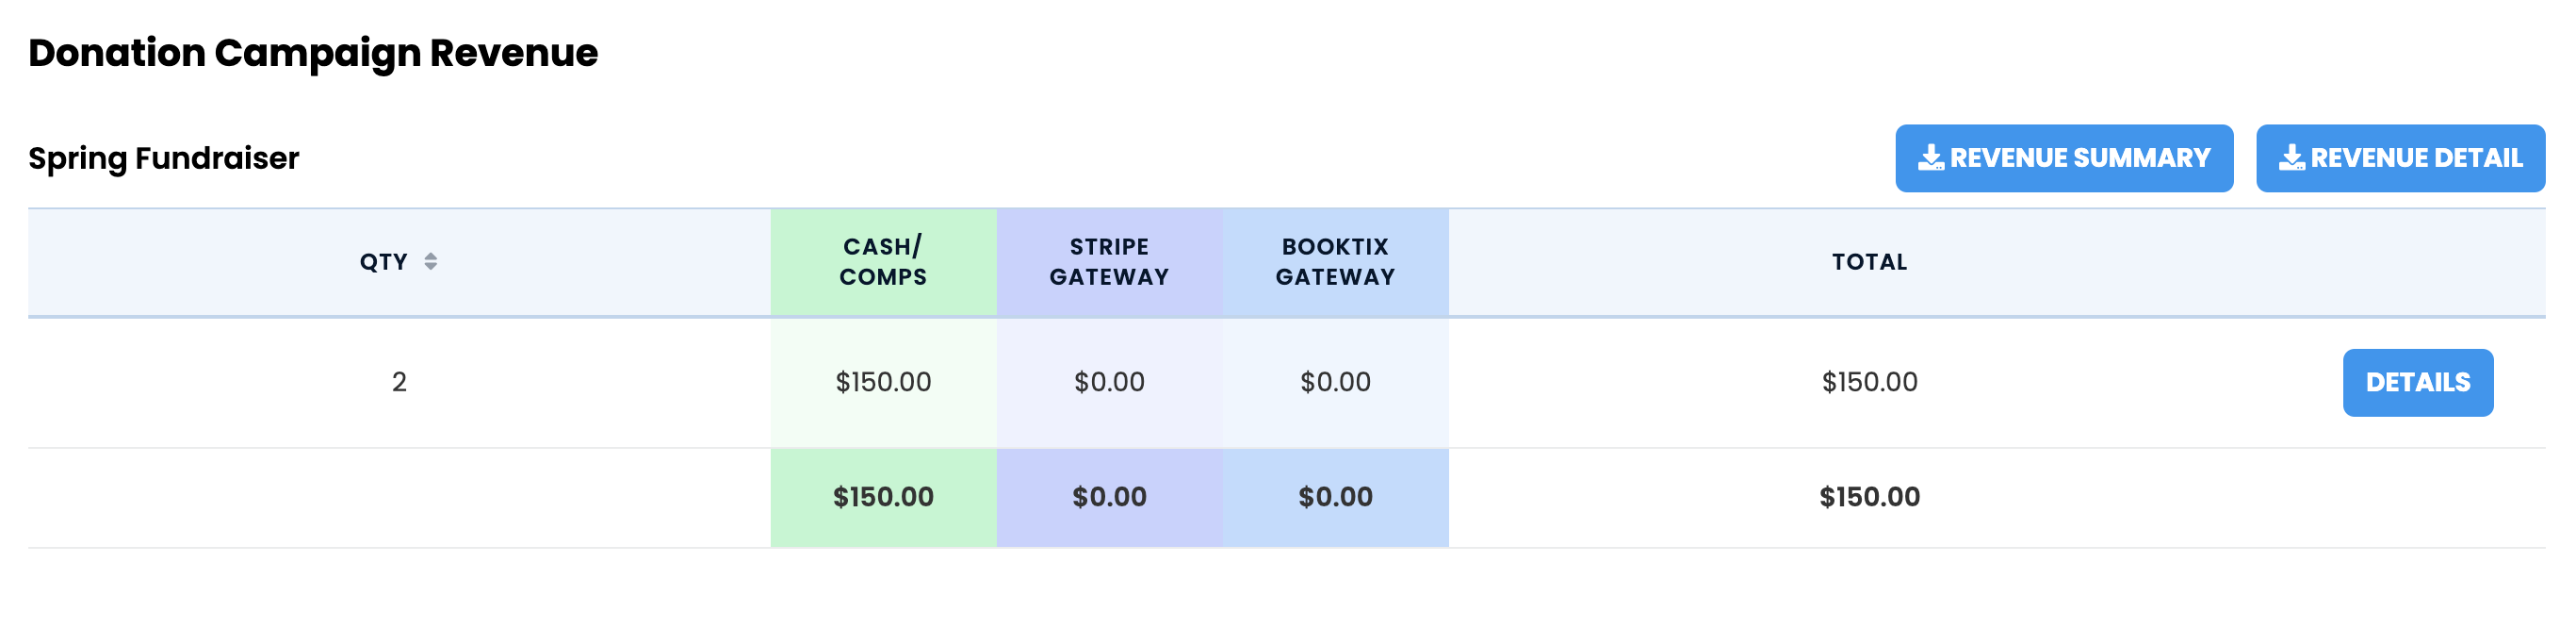Open Details for the Spring Fundraiser row
2576x628 pixels.
2417,383
